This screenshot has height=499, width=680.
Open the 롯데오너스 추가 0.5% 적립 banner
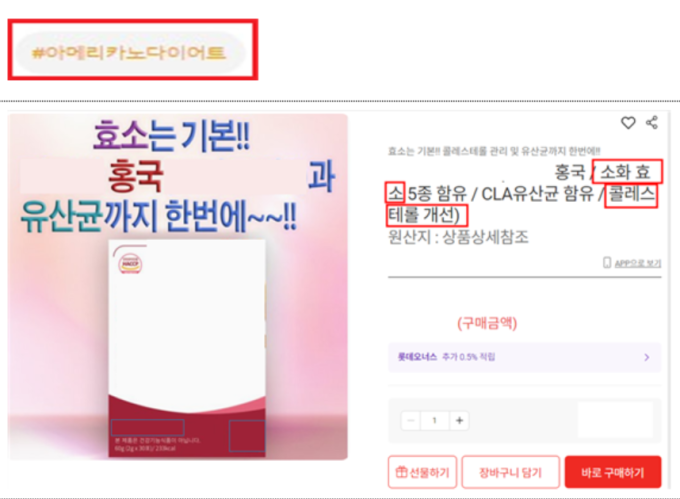pyautogui.click(x=524, y=357)
